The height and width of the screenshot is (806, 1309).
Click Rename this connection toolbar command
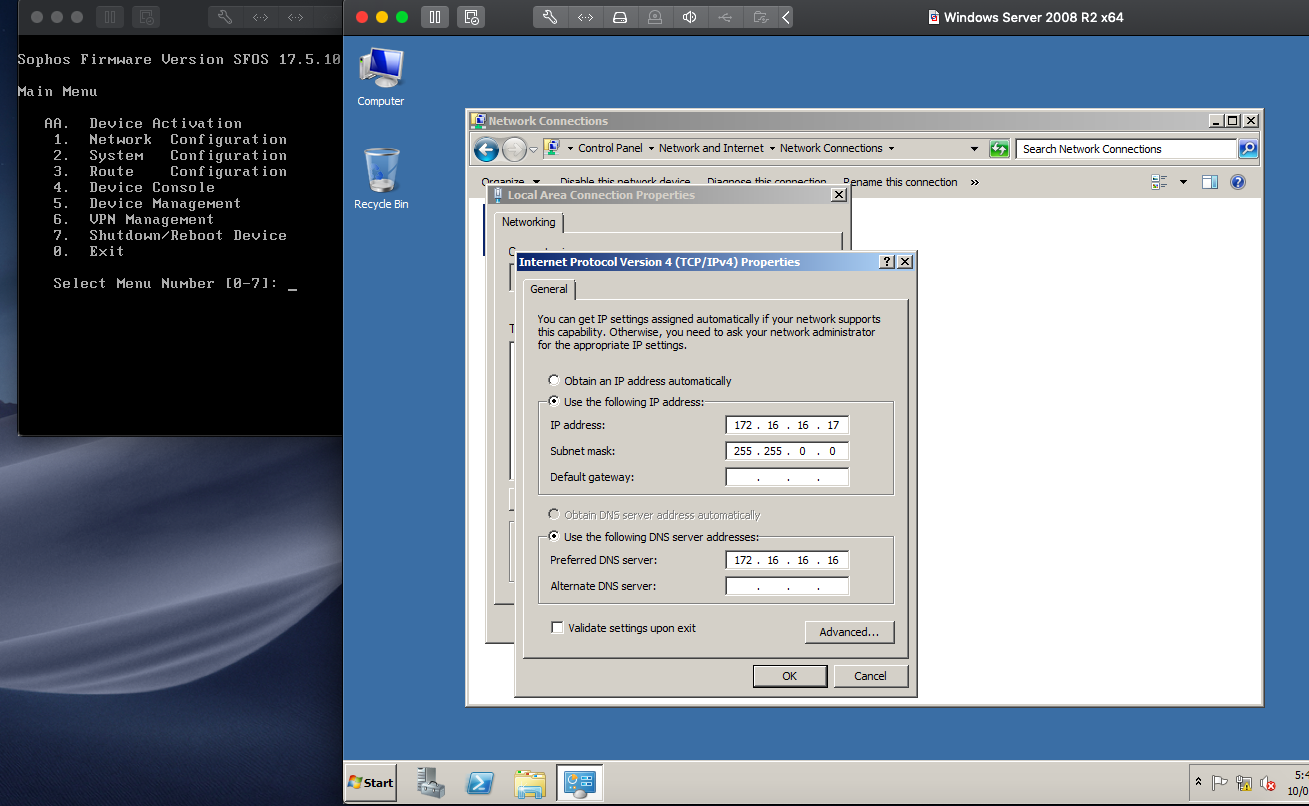click(900, 182)
